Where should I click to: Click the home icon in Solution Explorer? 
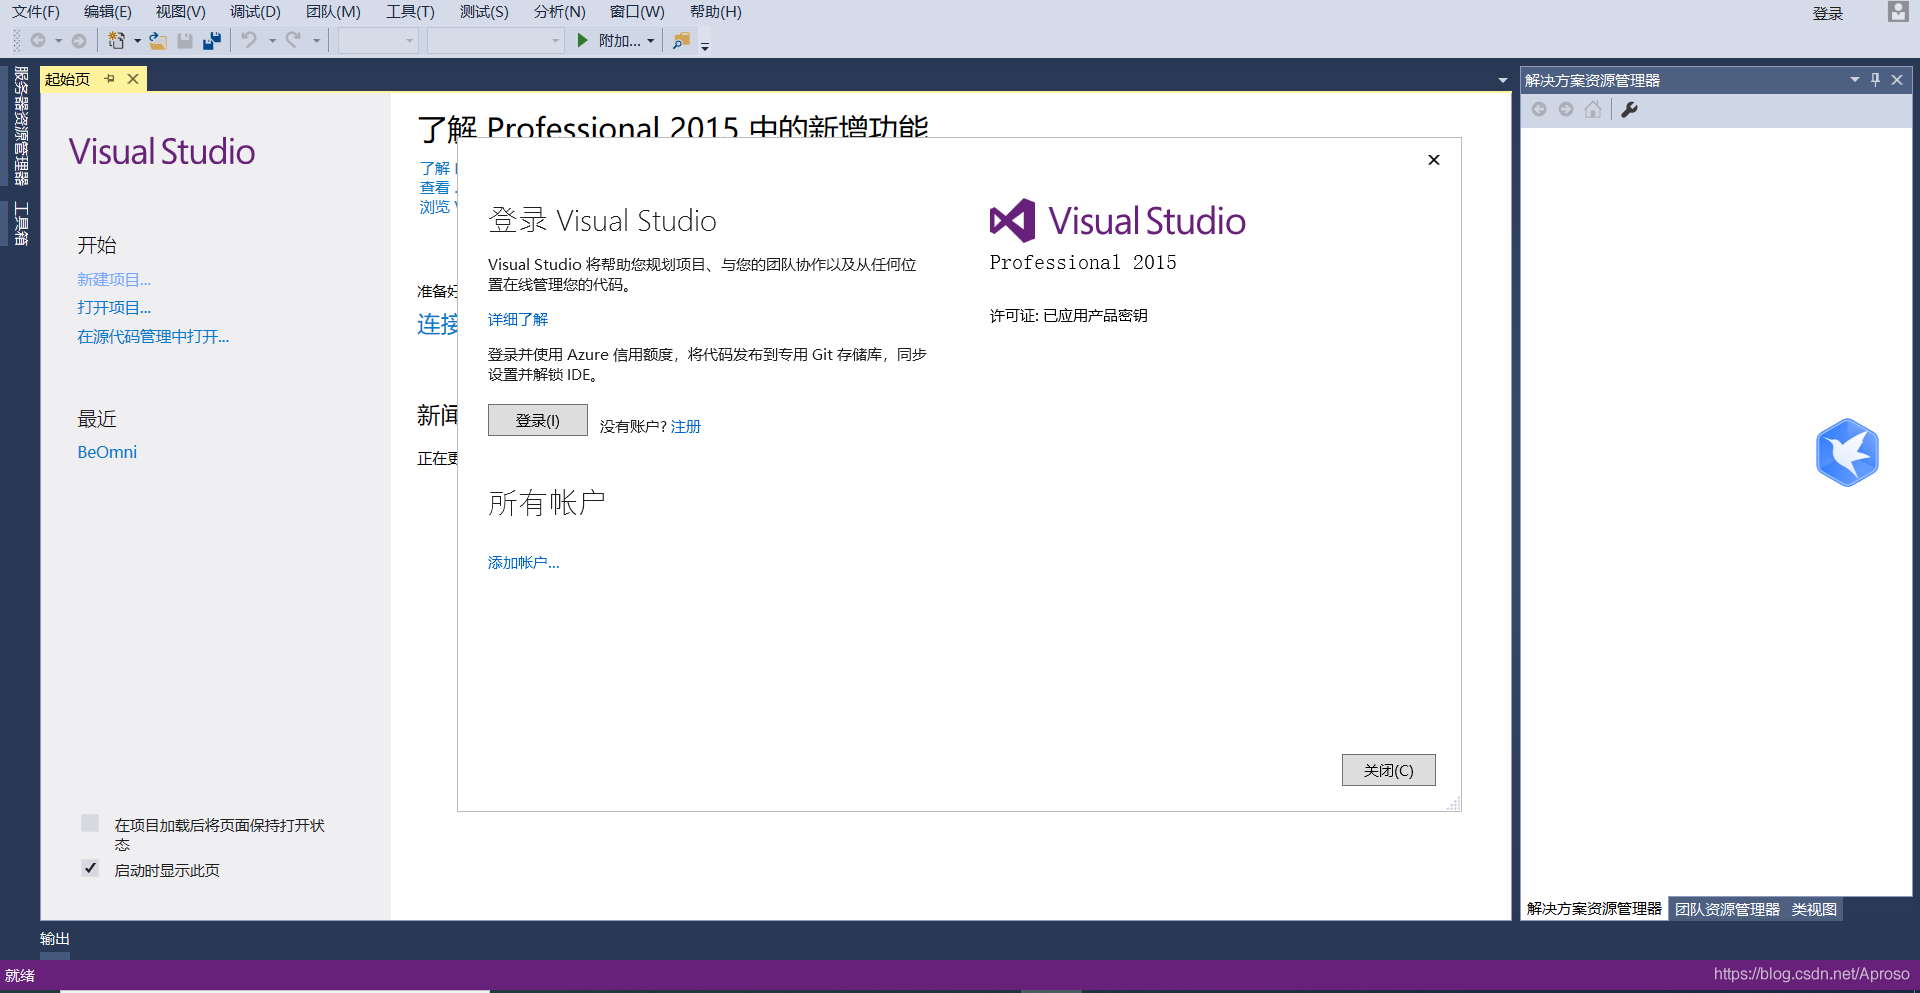point(1593,110)
